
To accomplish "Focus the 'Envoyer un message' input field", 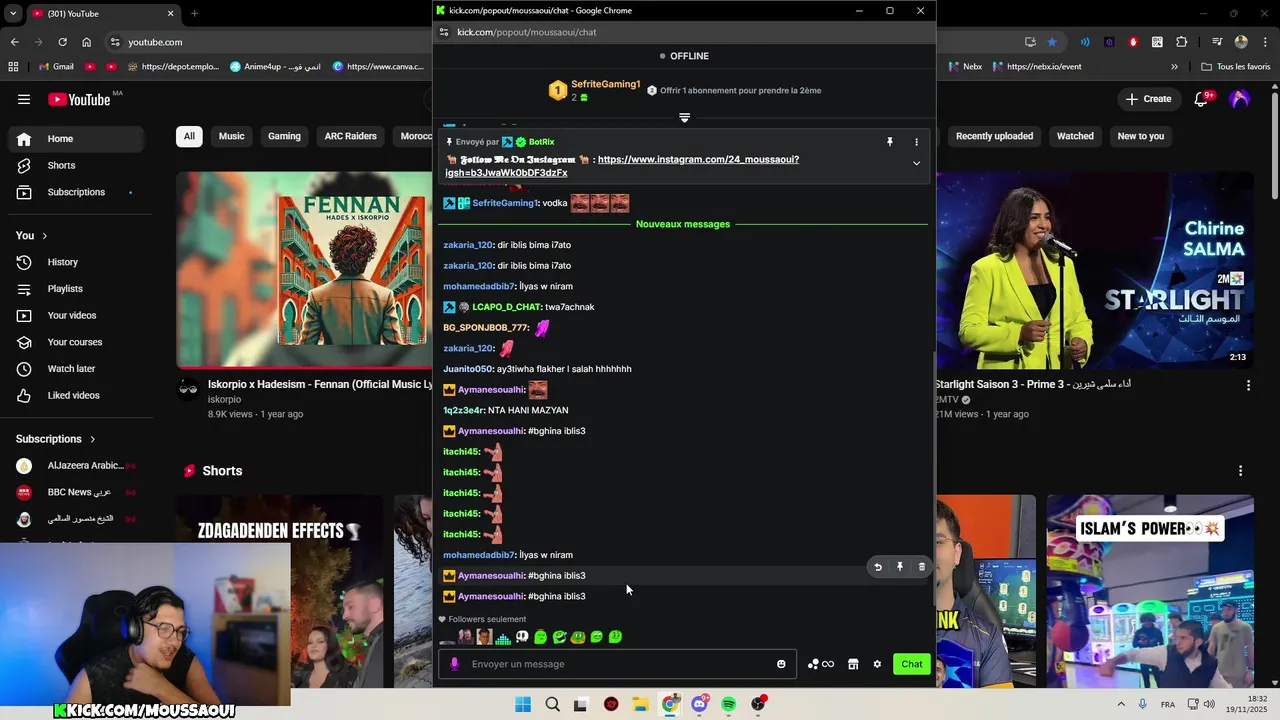I will (617, 664).
